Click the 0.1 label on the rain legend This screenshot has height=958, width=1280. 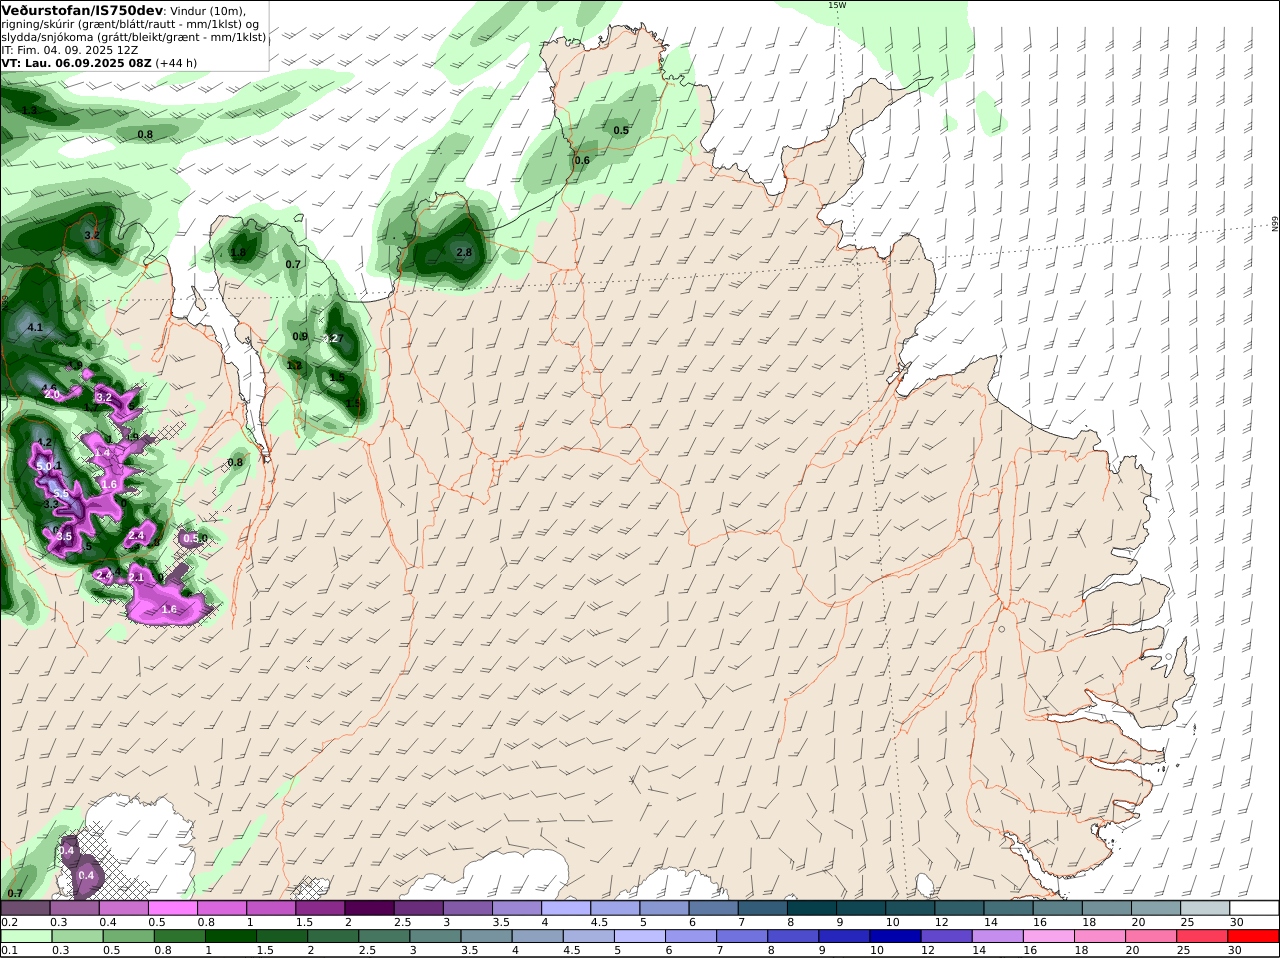click(x=9, y=950)
